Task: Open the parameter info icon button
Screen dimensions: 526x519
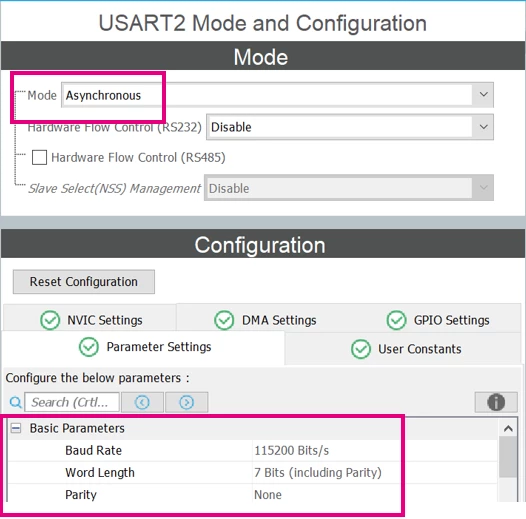Action: tap(496, 402)
